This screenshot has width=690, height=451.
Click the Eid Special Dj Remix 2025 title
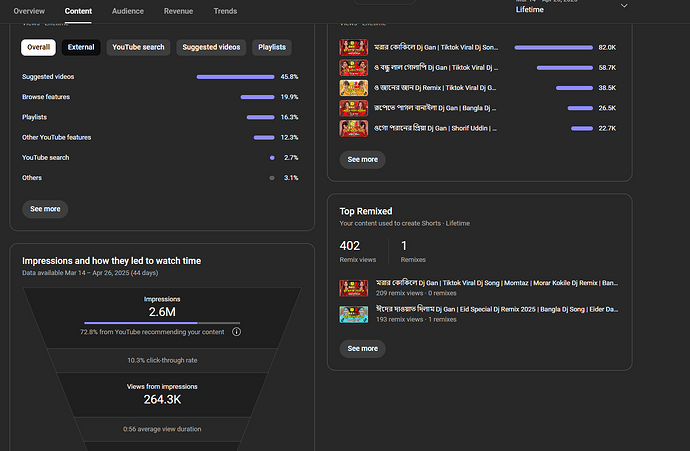pyautogui.click(x=497, y=309)
